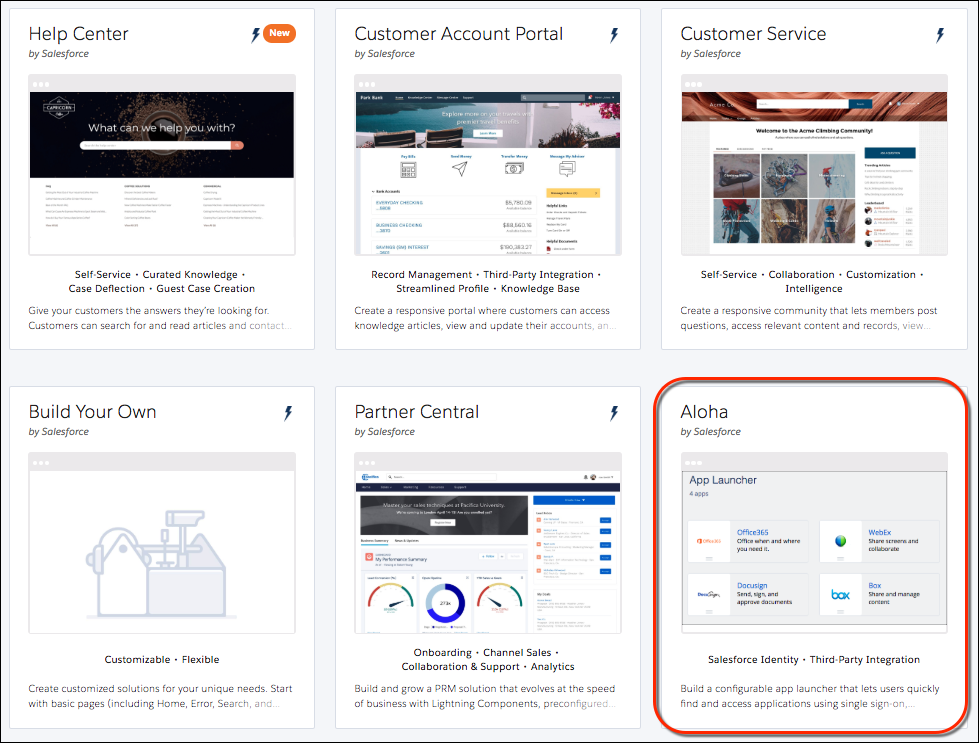Image resolution: width=979 pixels, height=743 pixels.
Task: Click the lightning bolt on Customer Service card
Action: pos(940,35)
